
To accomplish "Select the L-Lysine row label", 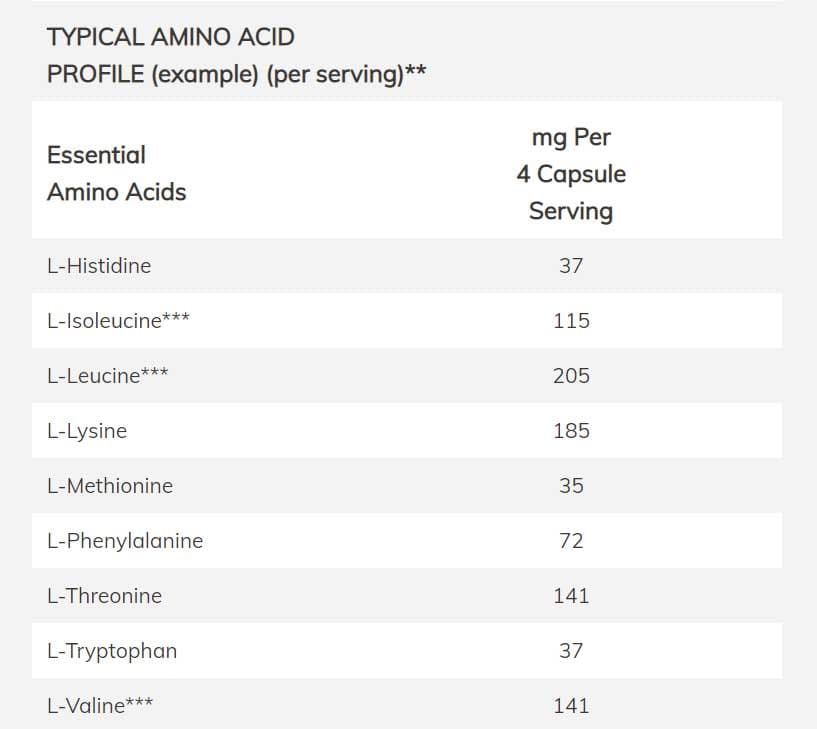I will click(x=87, y=431).
